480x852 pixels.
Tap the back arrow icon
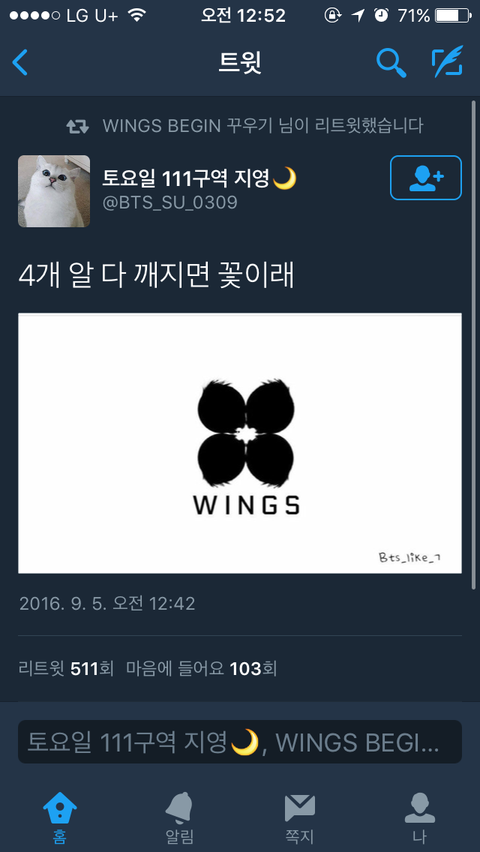(20, 62)
